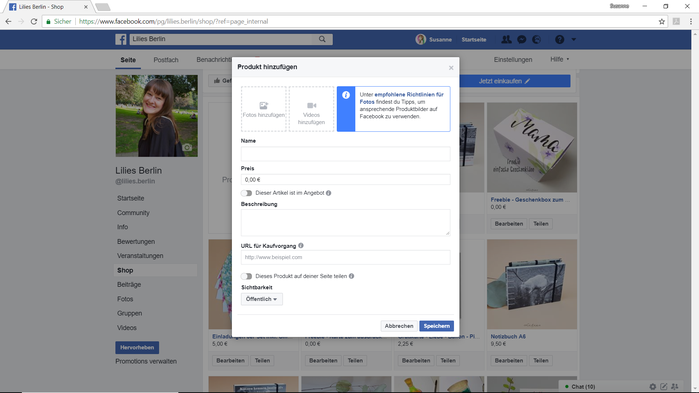Open the help question mark icon
The height and width of the screenshot is (393, 699).
(559, 40)
